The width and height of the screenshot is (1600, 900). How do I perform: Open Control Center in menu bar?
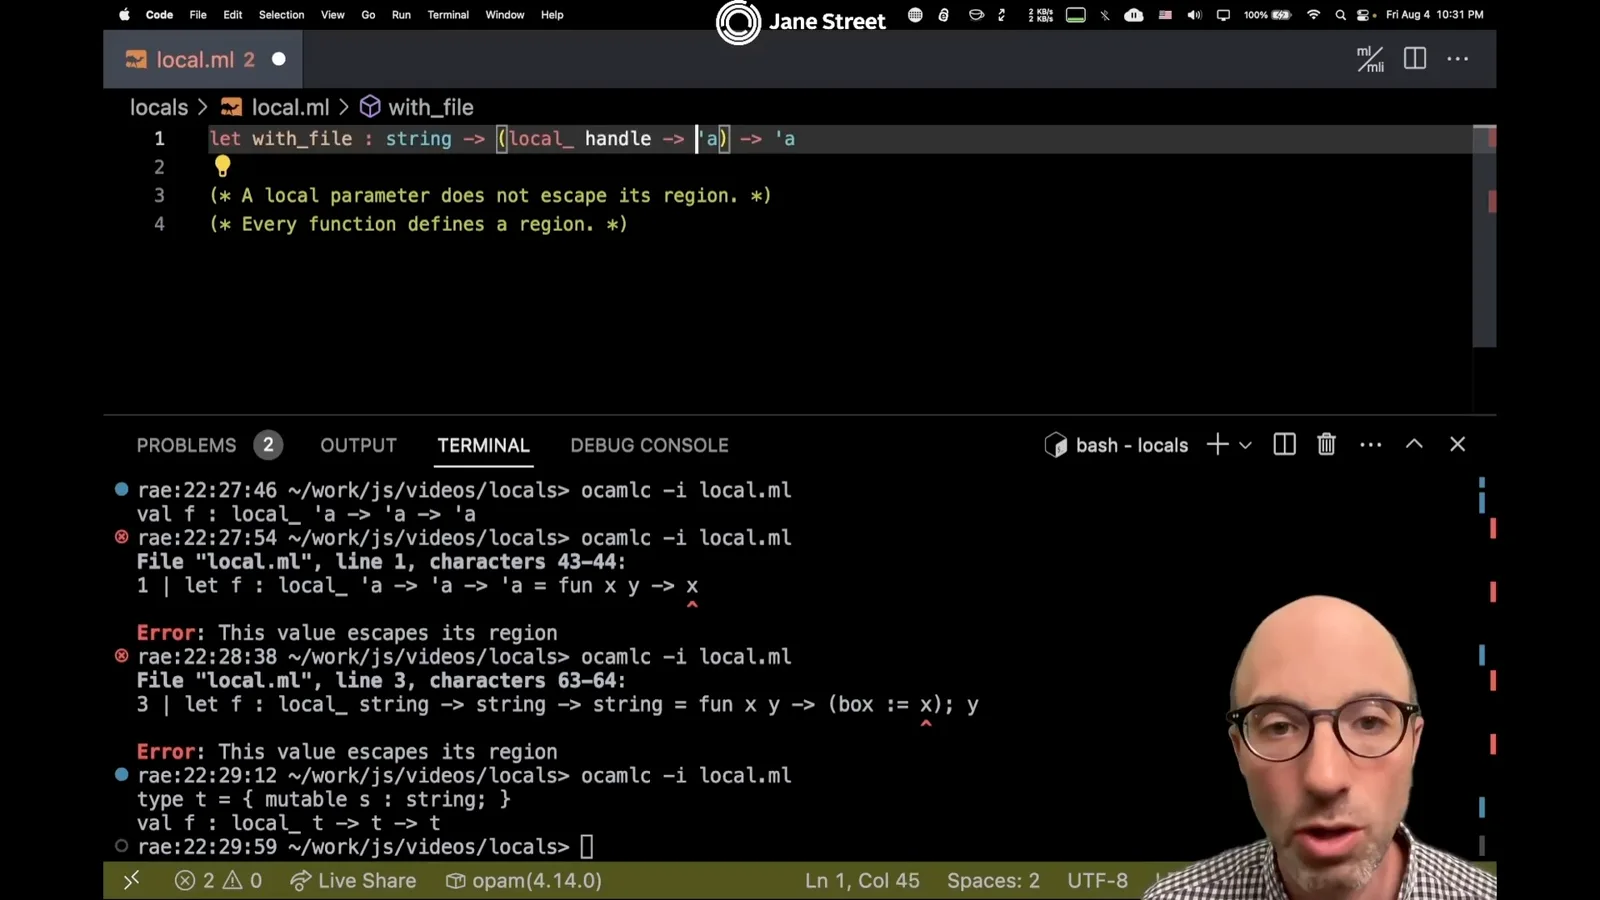point(1365,15)
